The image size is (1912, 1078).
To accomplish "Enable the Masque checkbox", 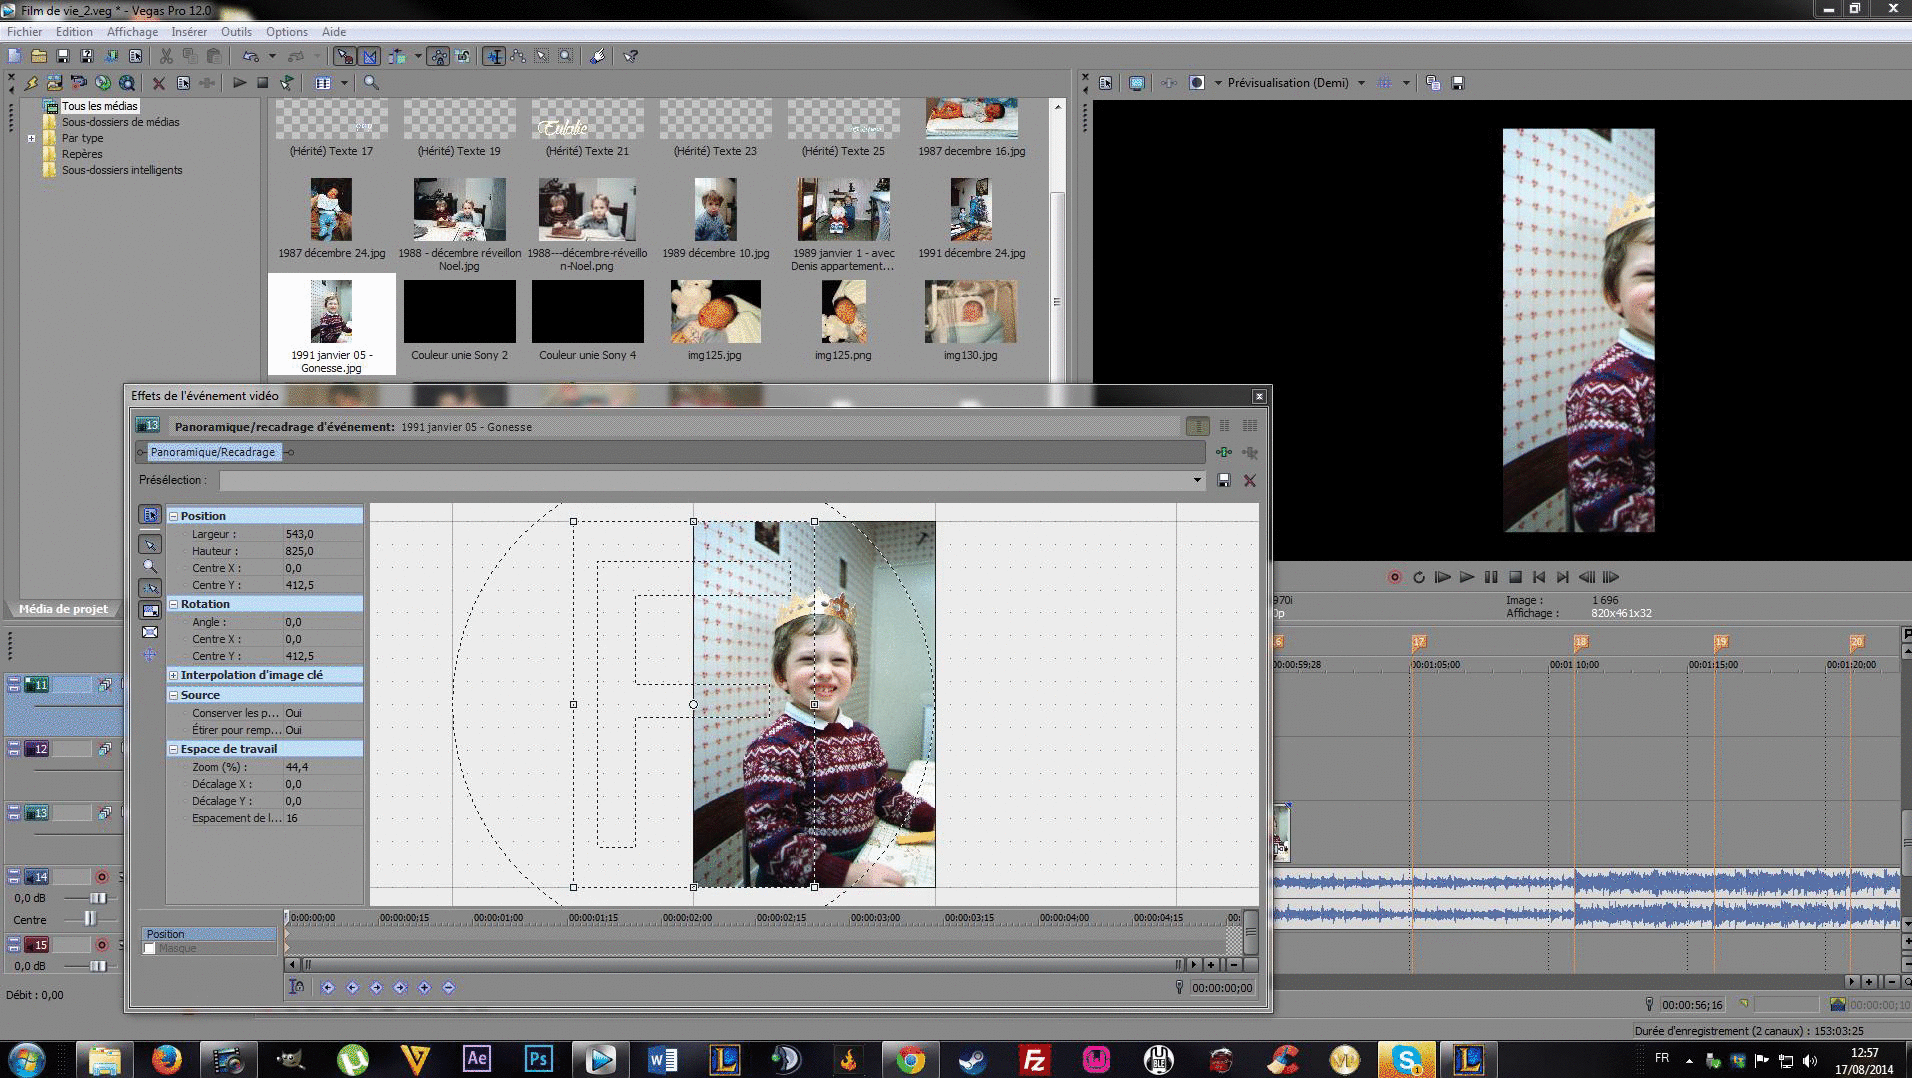I will 150,948.
